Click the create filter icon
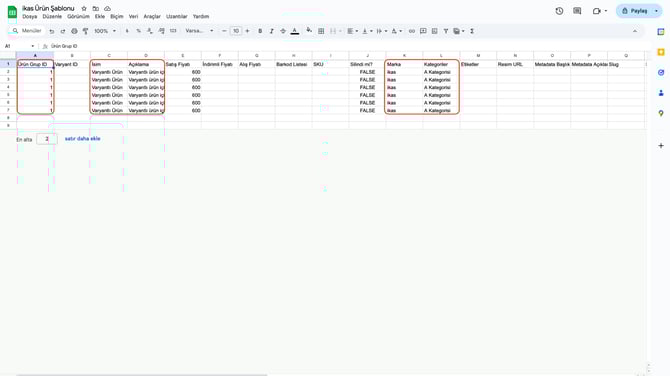The image size is (670, 376). tap(446, 31)
